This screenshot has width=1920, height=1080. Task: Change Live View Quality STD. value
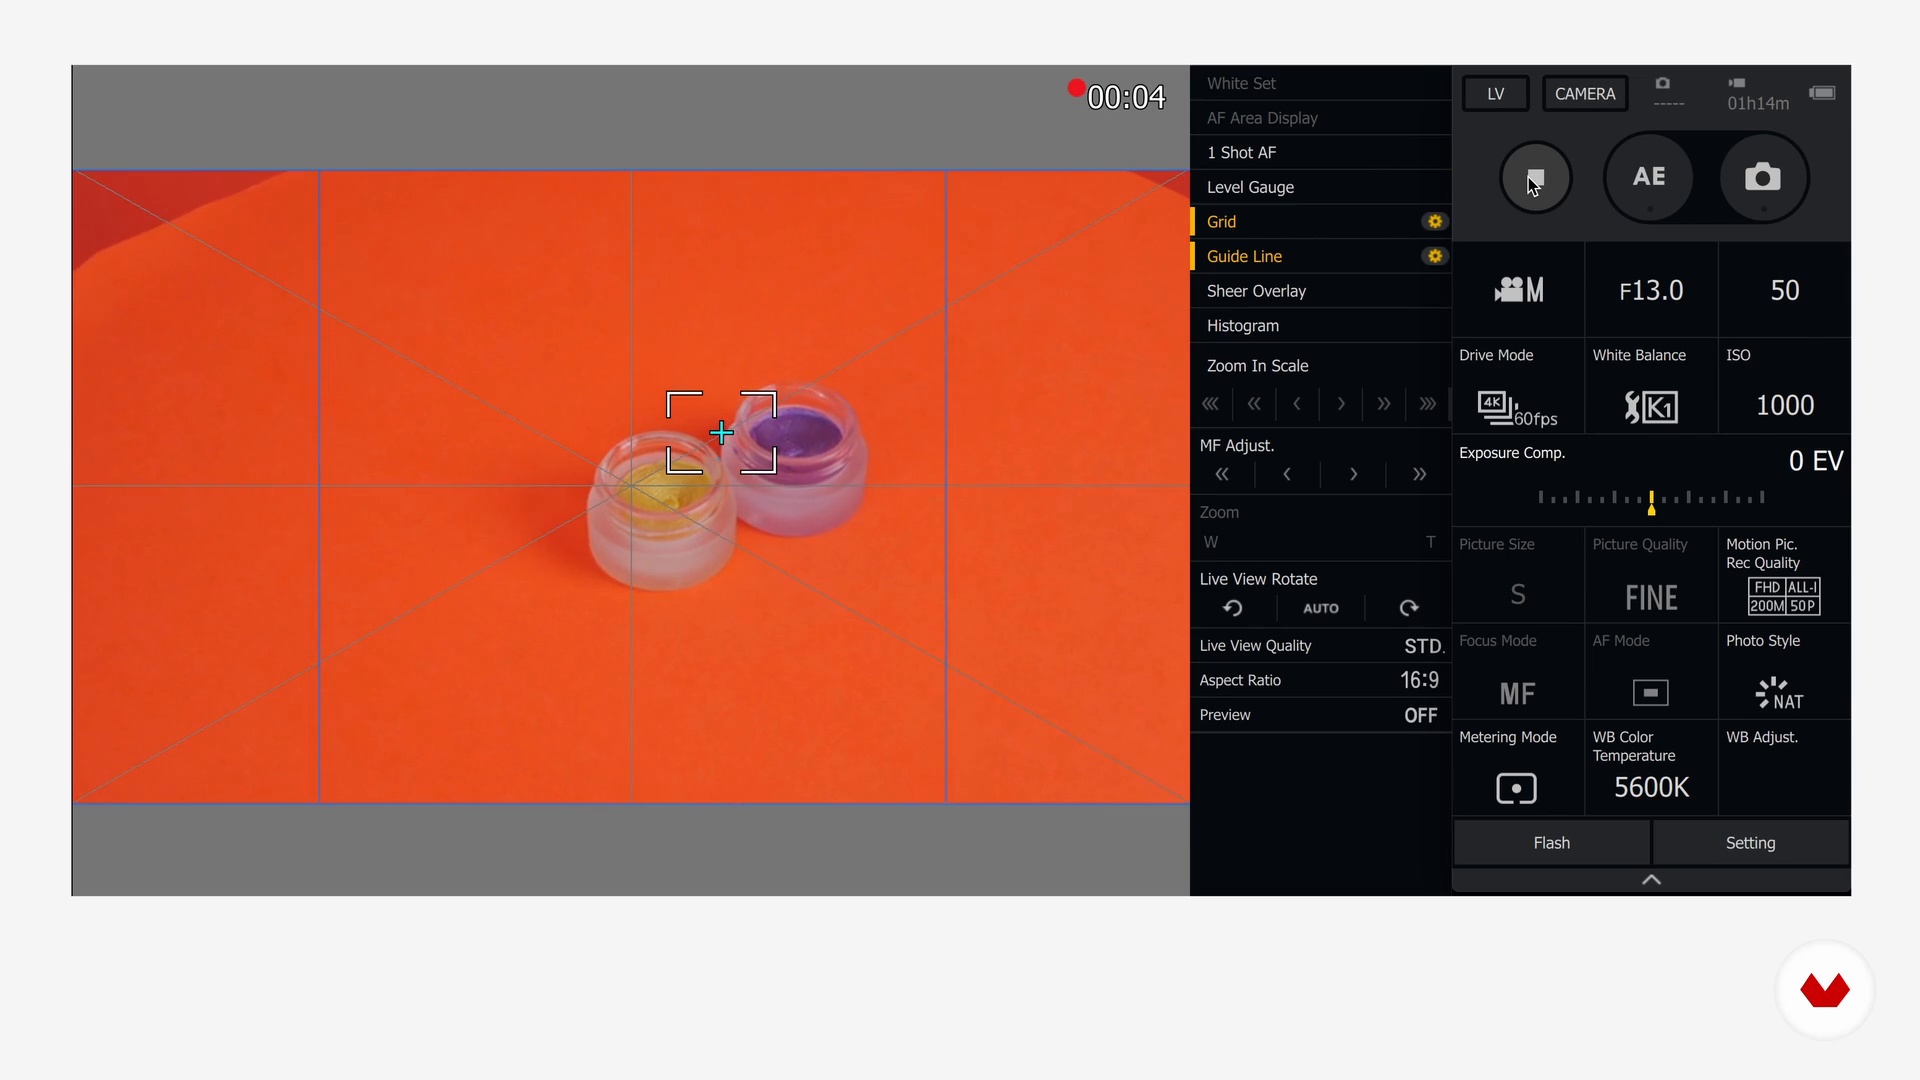pos(1423,646)
